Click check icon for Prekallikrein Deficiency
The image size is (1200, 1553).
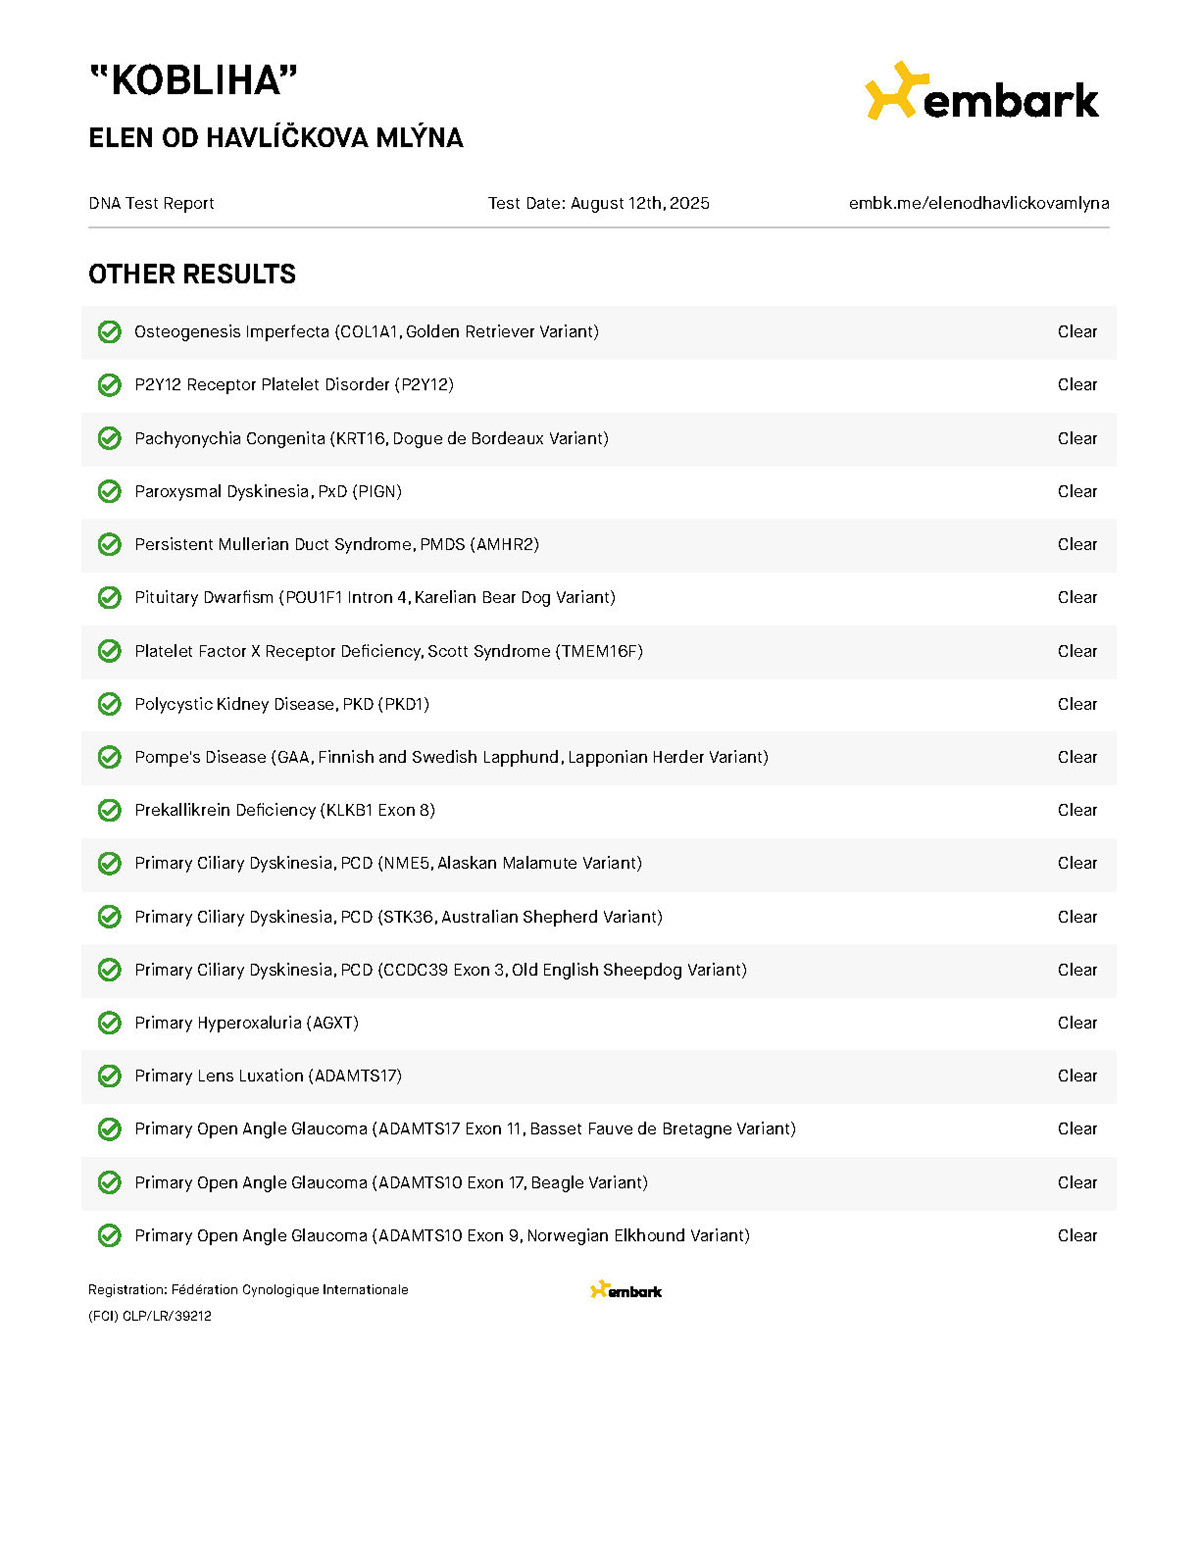(110, 810)
